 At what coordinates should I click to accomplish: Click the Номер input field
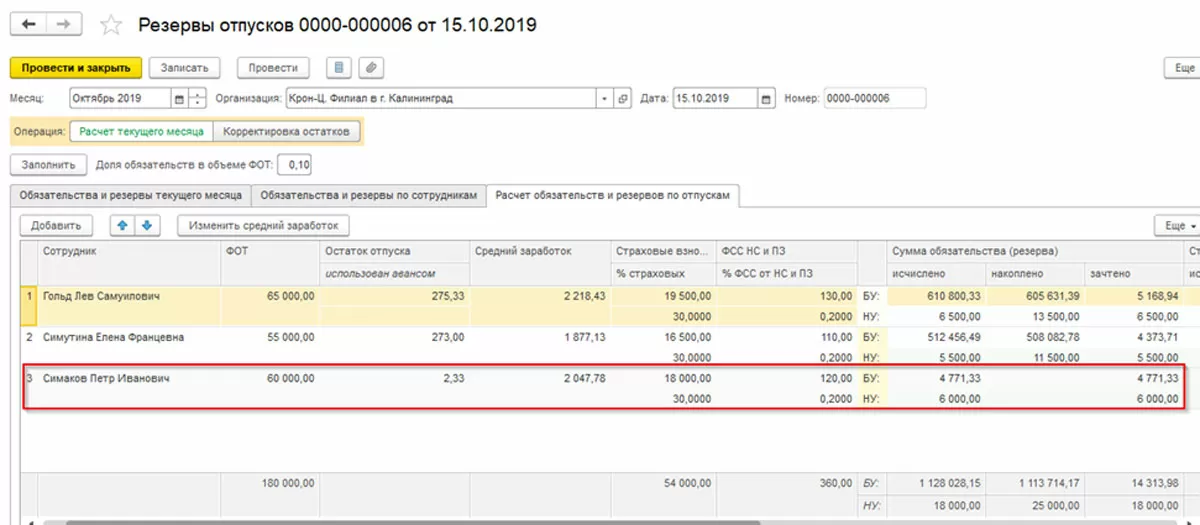(x=875, y=99)
